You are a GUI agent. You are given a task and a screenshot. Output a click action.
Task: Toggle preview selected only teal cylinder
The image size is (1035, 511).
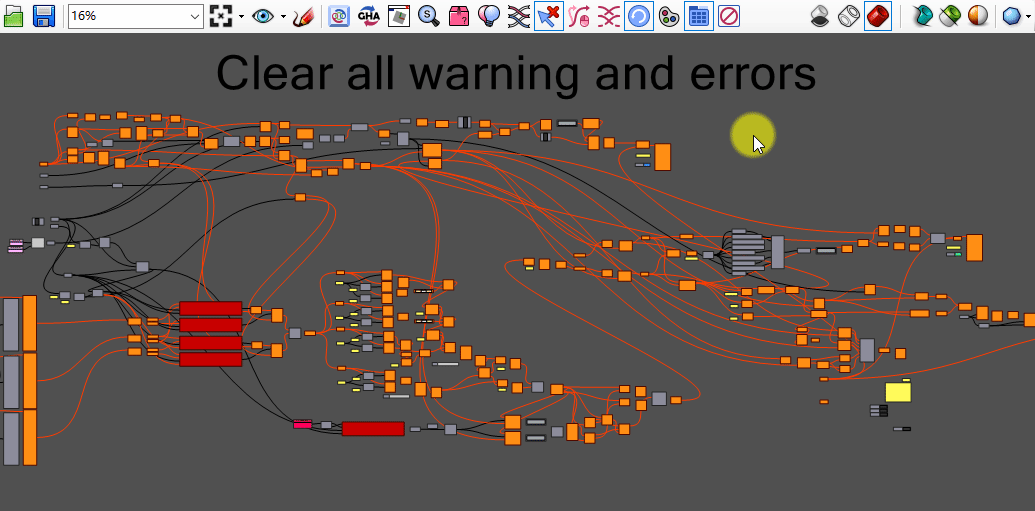pyautogui.click(x=923, y=16)
